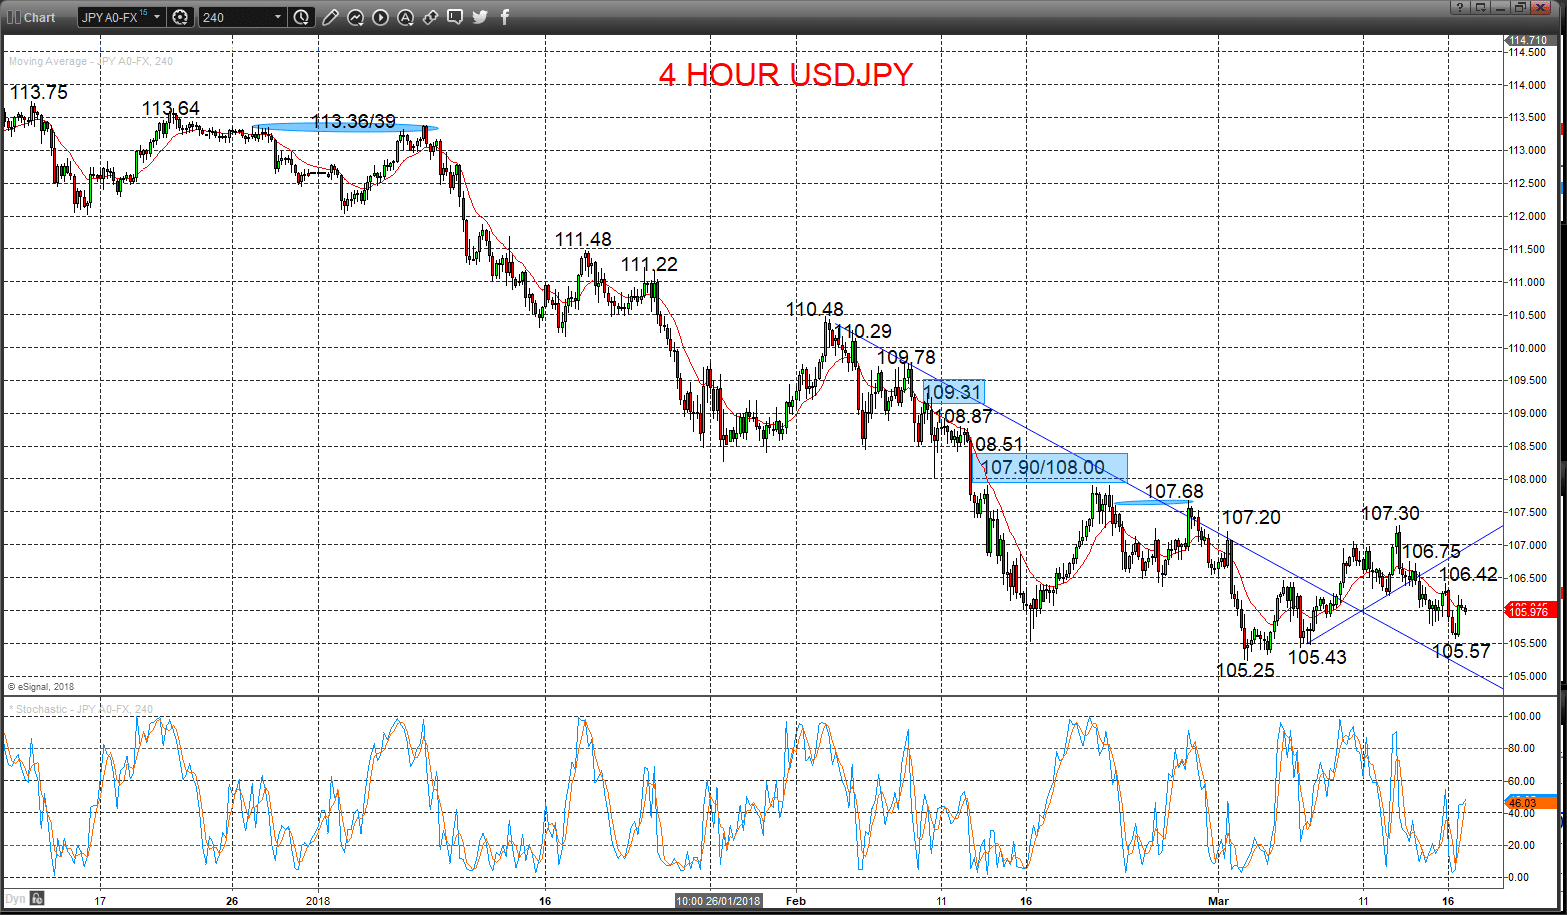Click the Feb date axis label
Viewport: 1567px width, 915px height.
796,900
